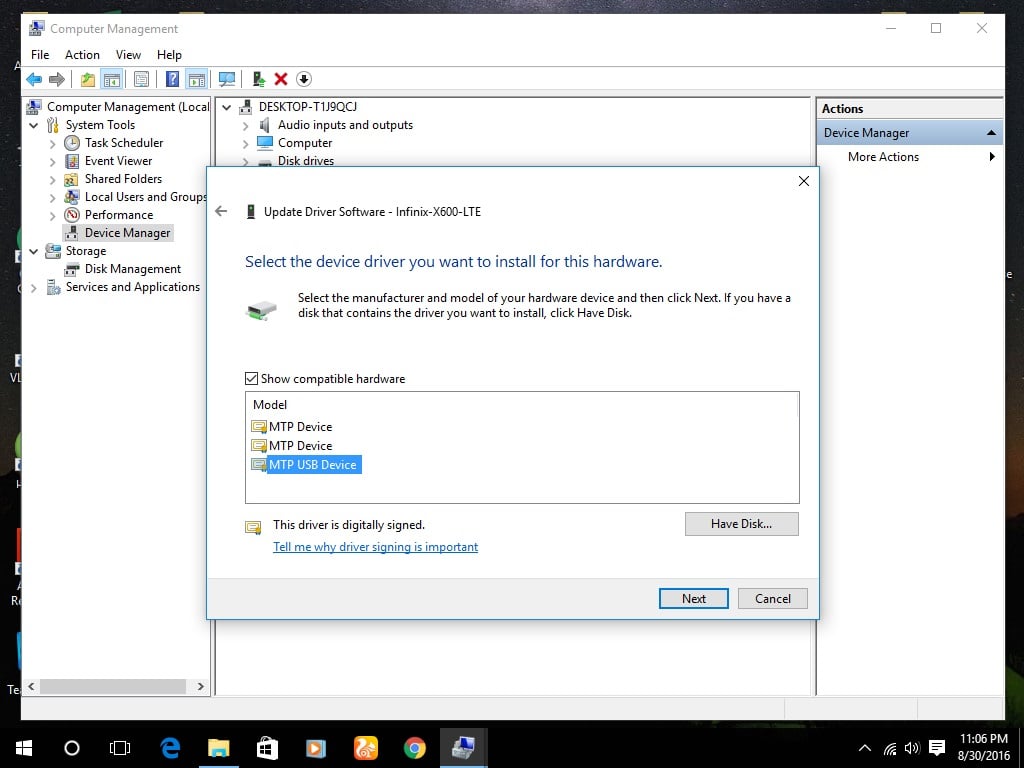The width and height of the screenshot is (1024, 768).
Task: Open Microsoft Edge from taskbar
Action: point(170,748)
